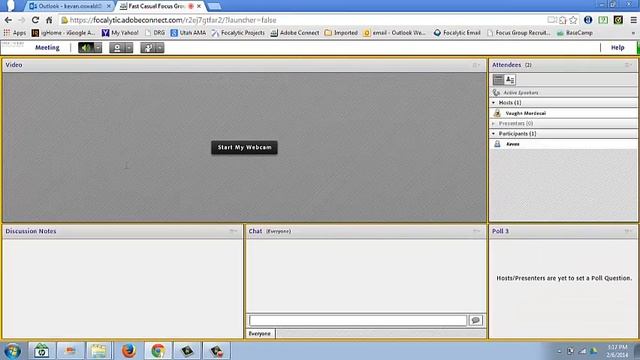Open the My Yahoo! bookmark

pyautogui.click(x=120, y=33)
